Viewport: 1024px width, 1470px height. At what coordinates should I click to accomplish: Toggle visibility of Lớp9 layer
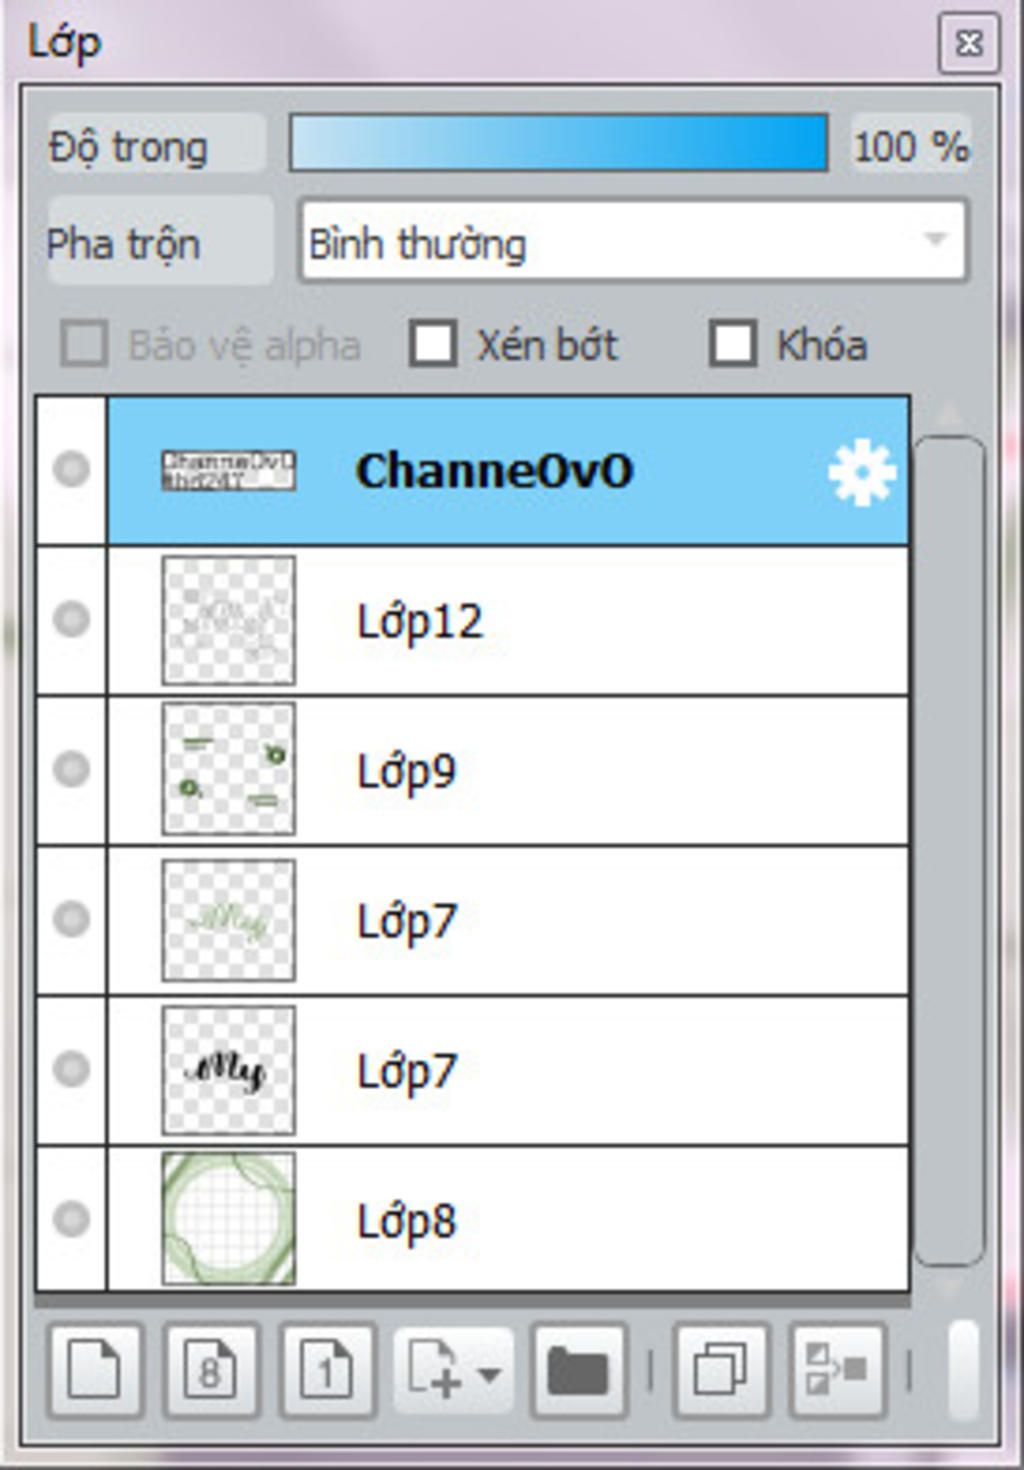pyautogui.click(x=71, y=769)
